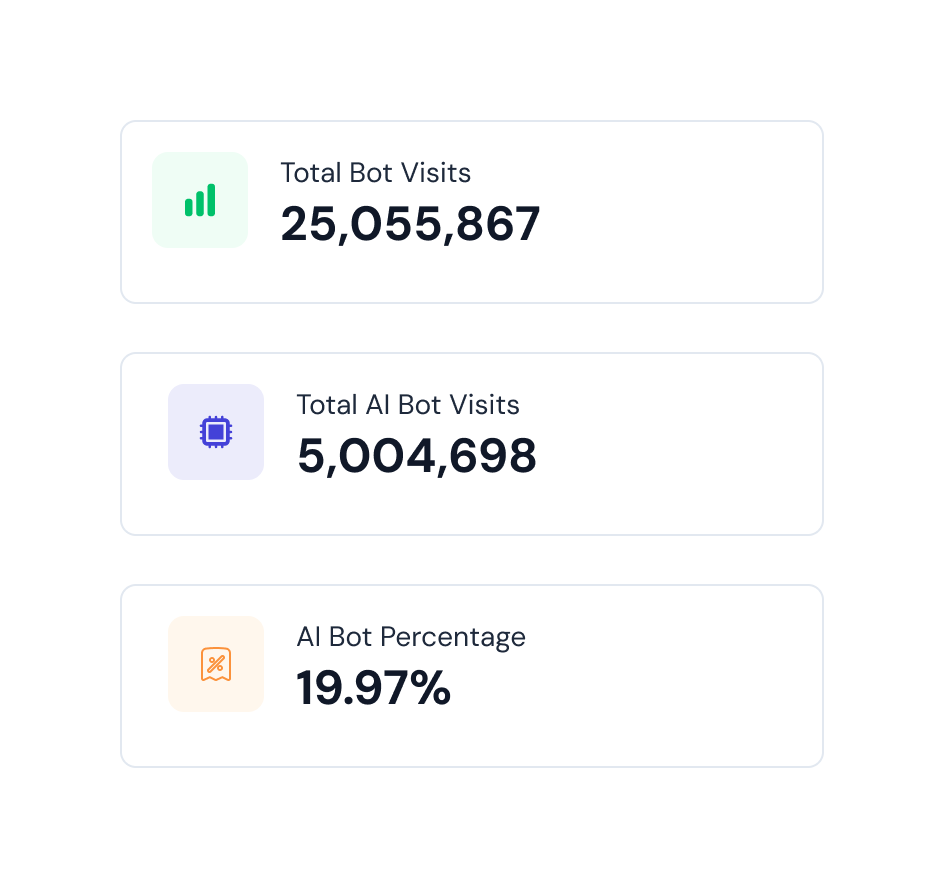Open the Total Bot Visits icon tile
This screenshot has width=944, height=888.
click(200, 200)
